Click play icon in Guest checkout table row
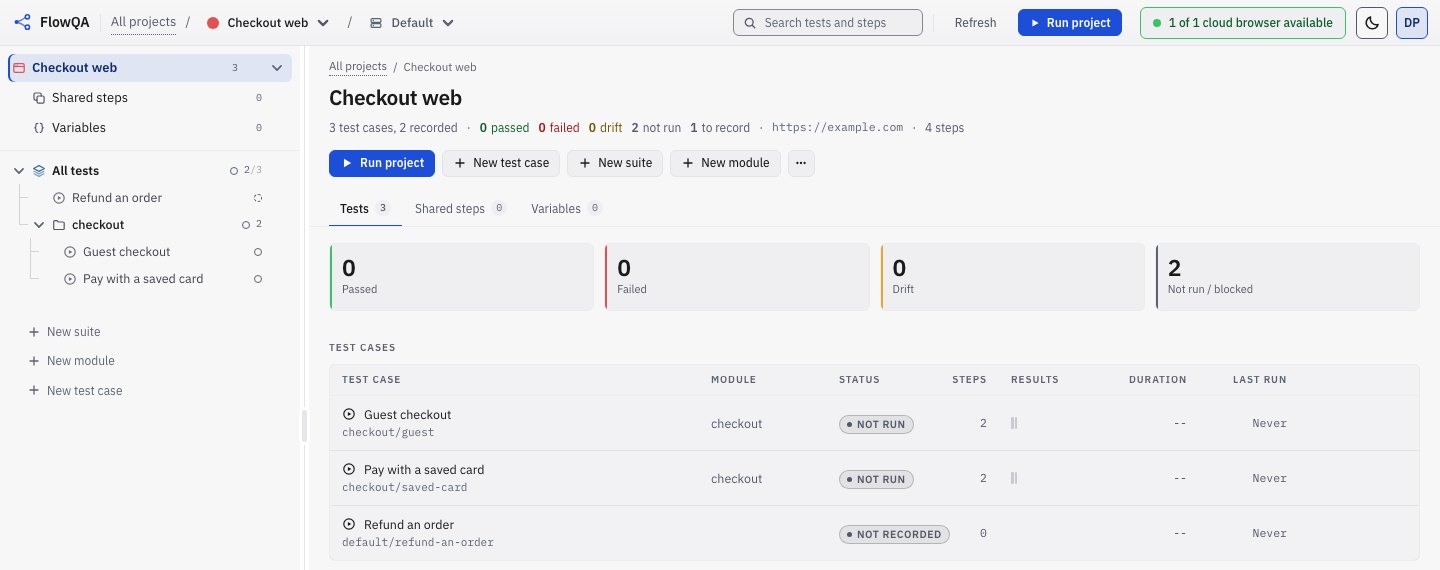The width and height of the screenshot is (1440, 570). [x=349, y=414]
